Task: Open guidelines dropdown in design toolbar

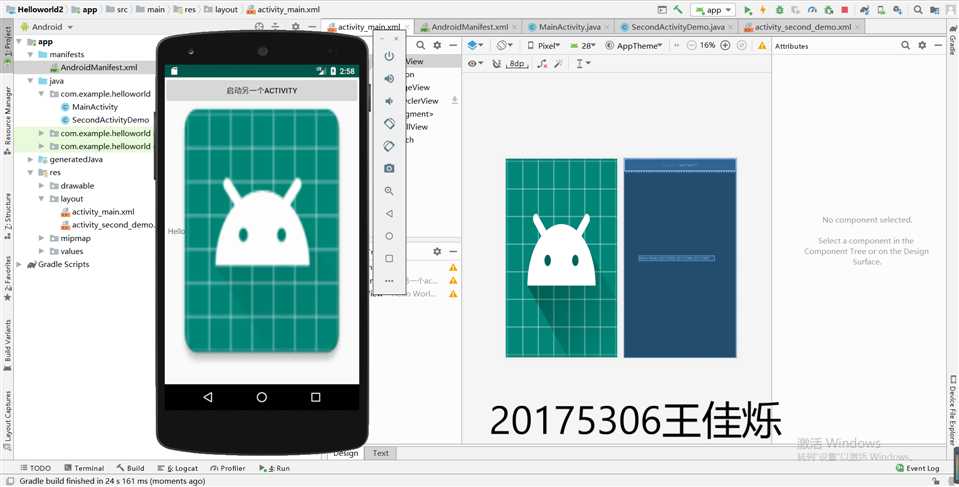Action: point(583,64)
